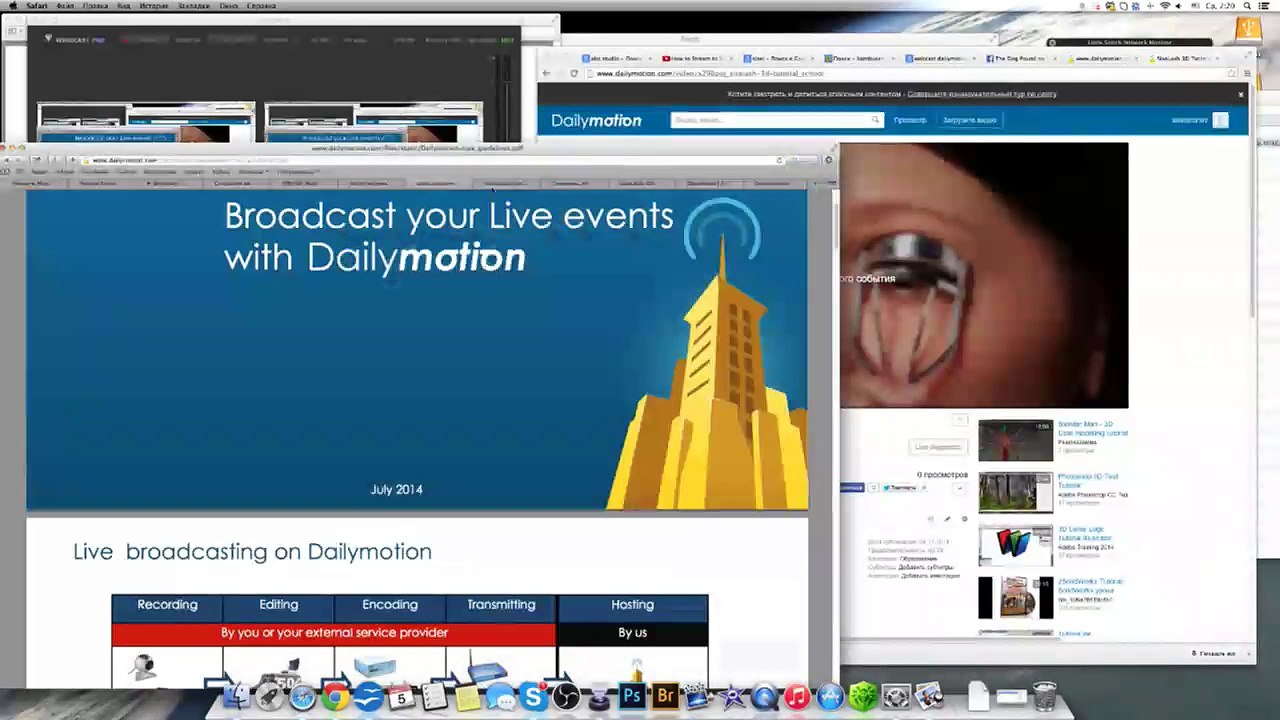The width and height of the screenshot is (1280, 720).
Task: Open iMovie star icon in Dock
Action: click(731, 696)
